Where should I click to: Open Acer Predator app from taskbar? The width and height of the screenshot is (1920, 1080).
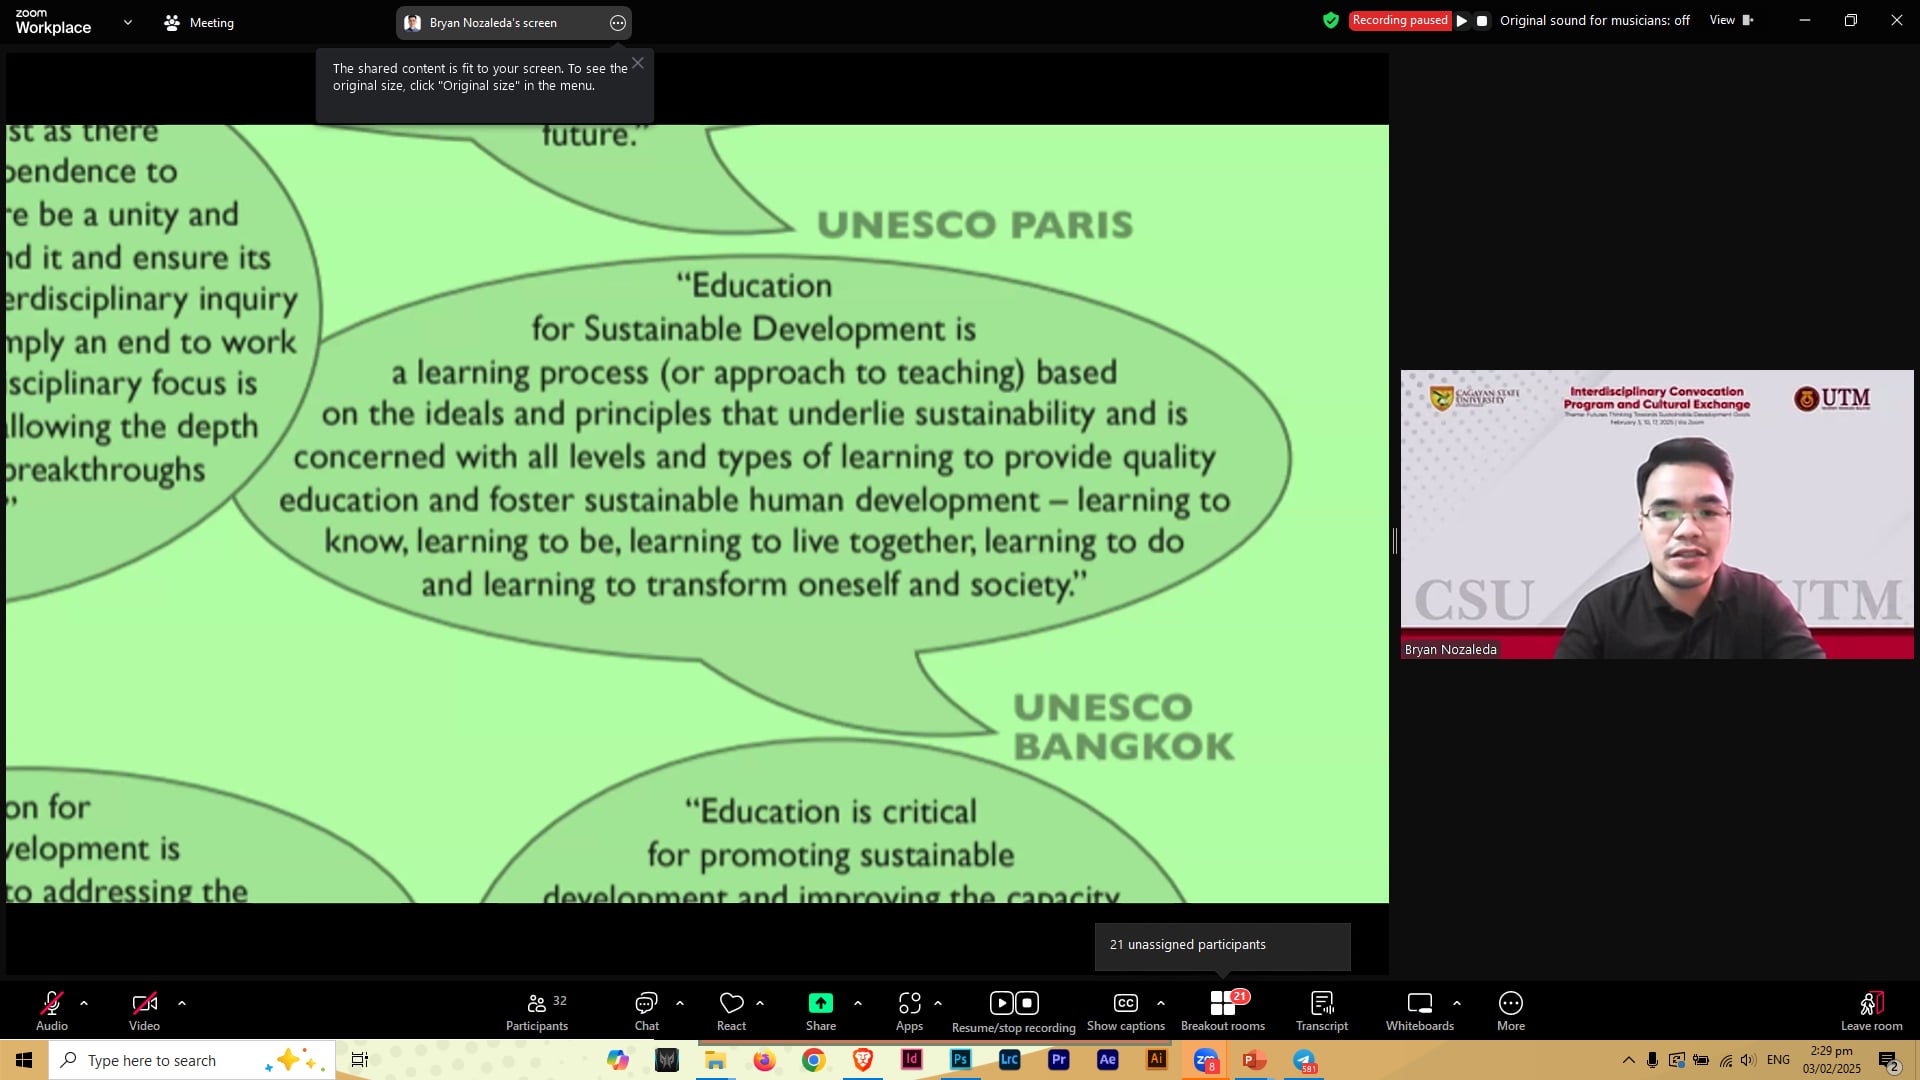coord(667,1060)
